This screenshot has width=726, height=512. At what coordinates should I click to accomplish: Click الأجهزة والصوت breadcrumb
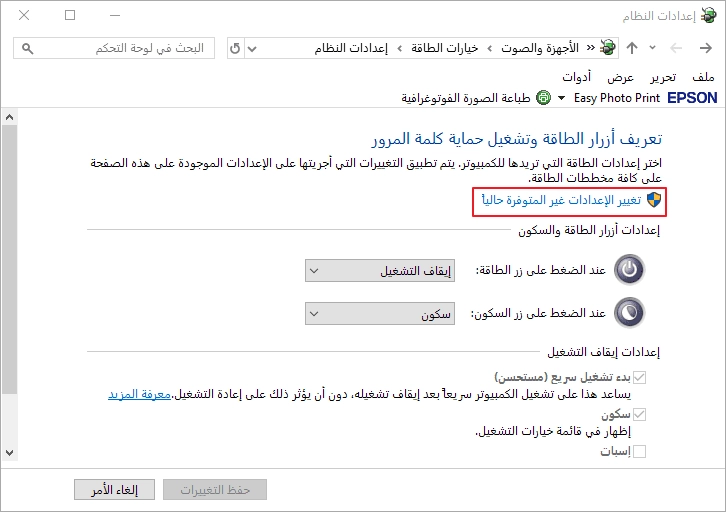pos(540,48)
